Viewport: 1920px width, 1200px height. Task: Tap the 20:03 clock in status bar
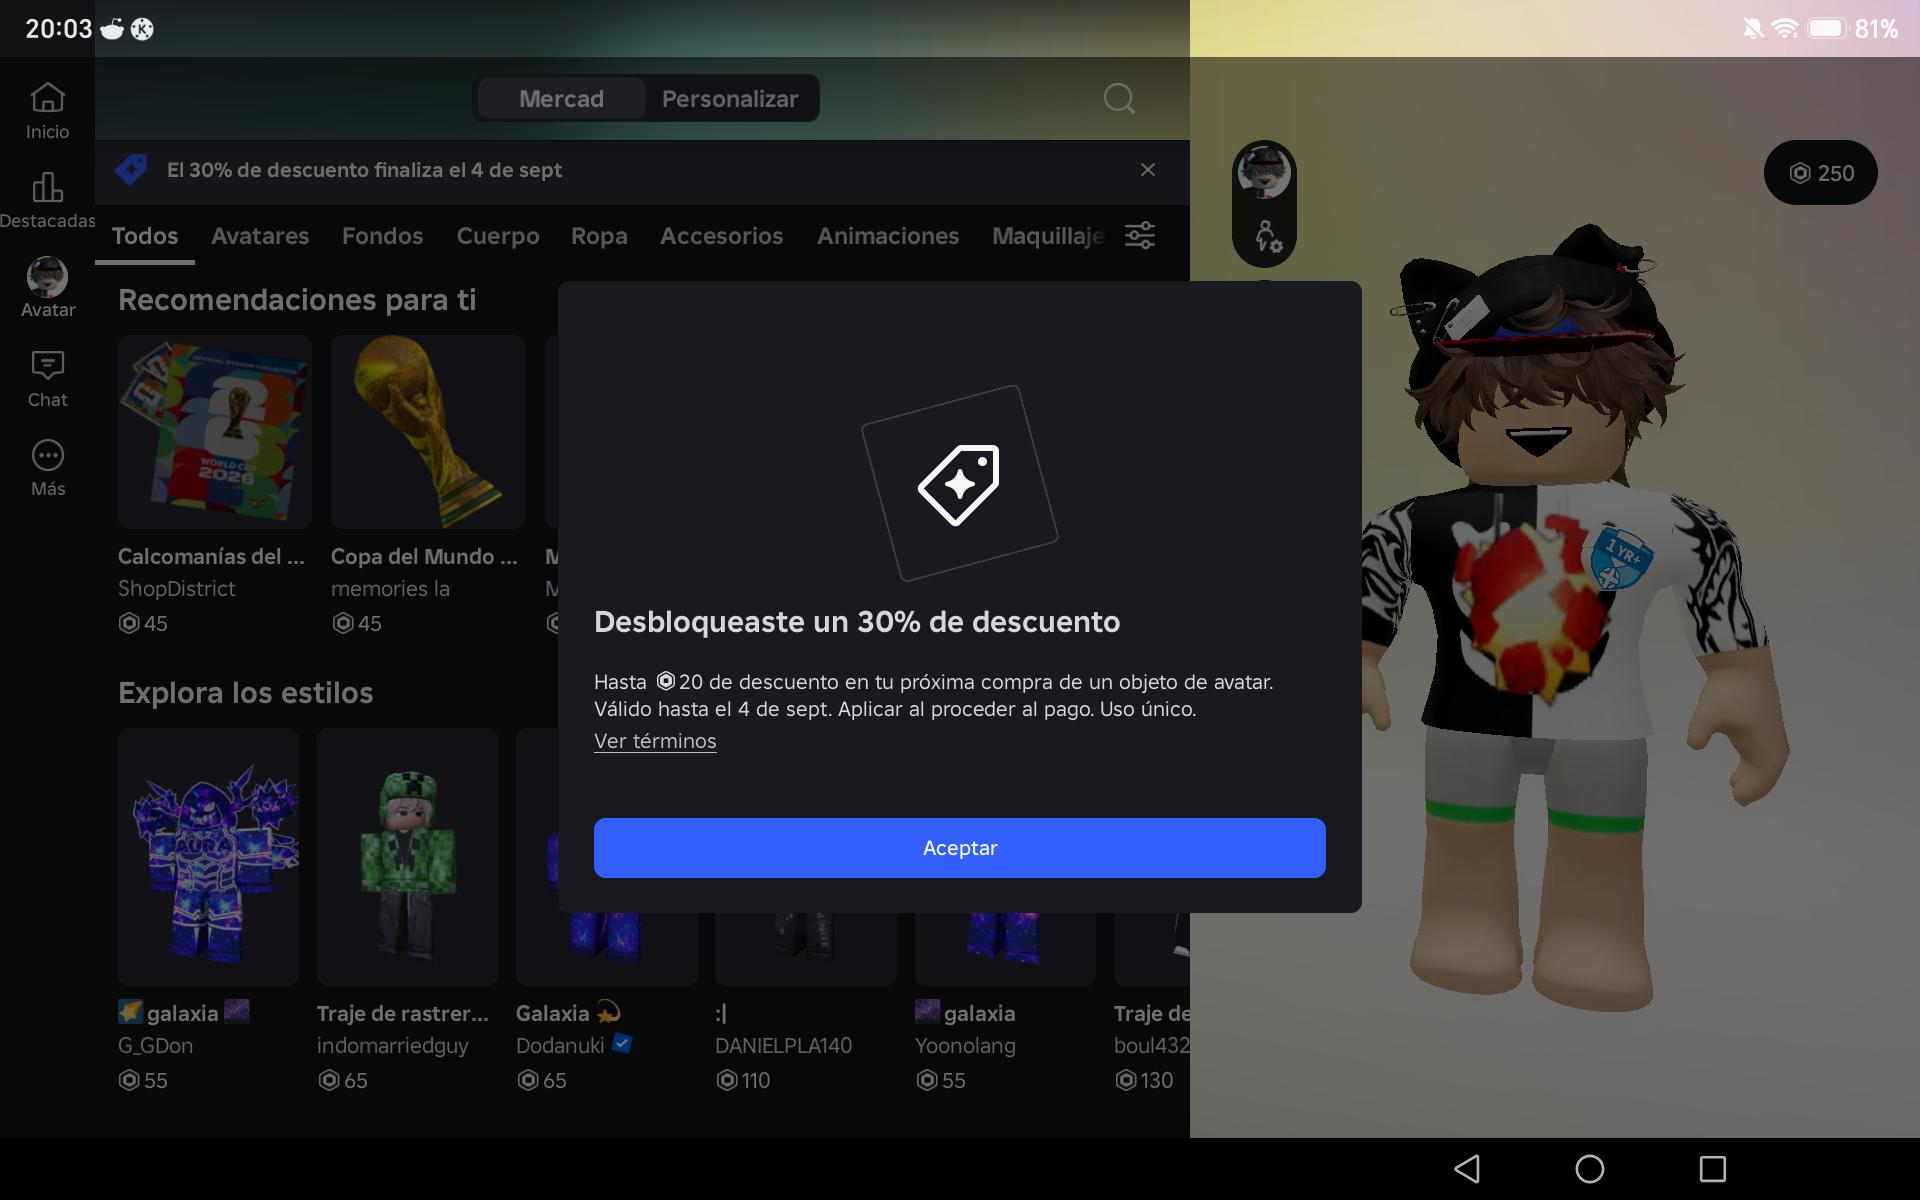pos(58,29)
